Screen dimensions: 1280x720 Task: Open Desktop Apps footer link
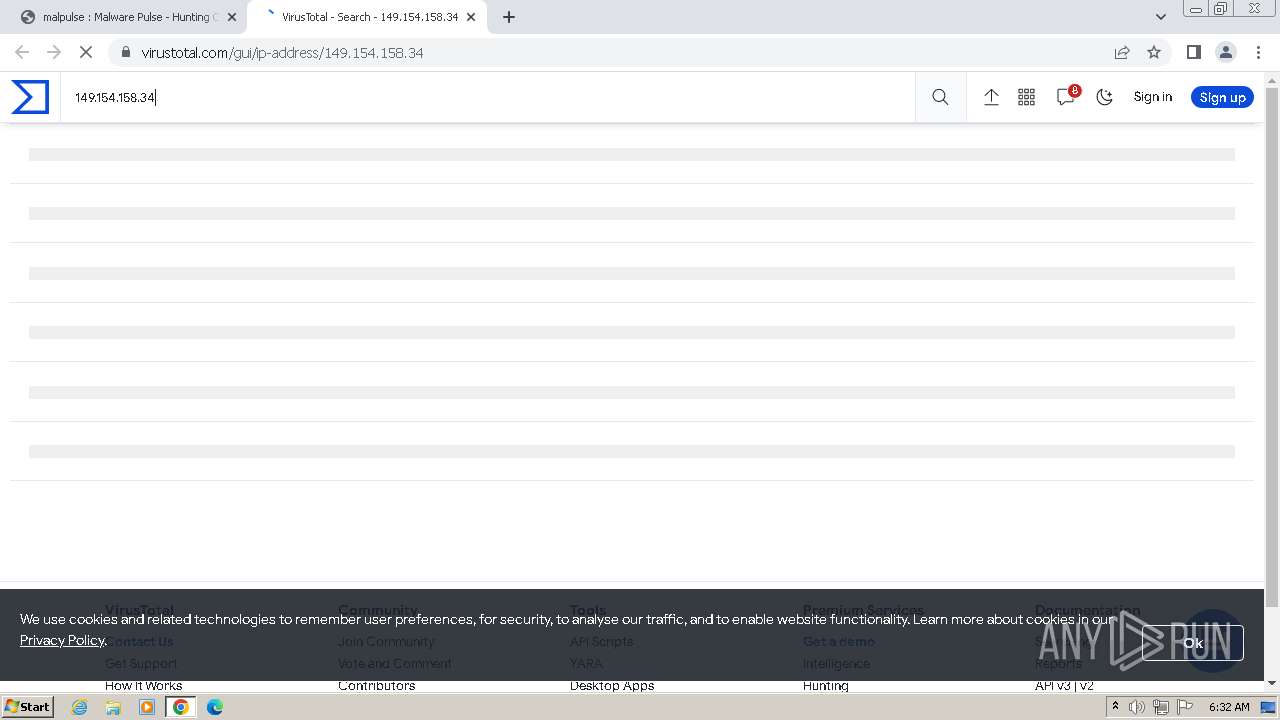click(x=612, y=686)
